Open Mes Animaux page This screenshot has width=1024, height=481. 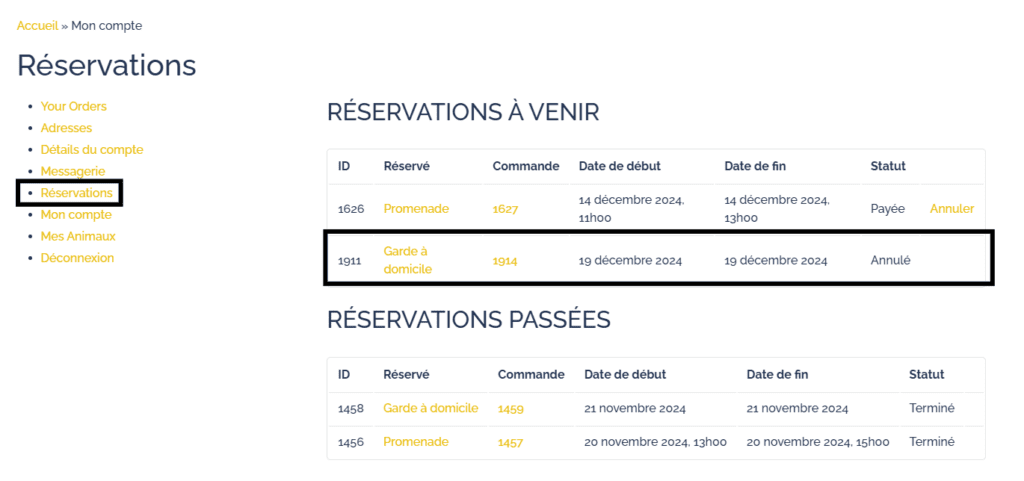coord(78,236)
